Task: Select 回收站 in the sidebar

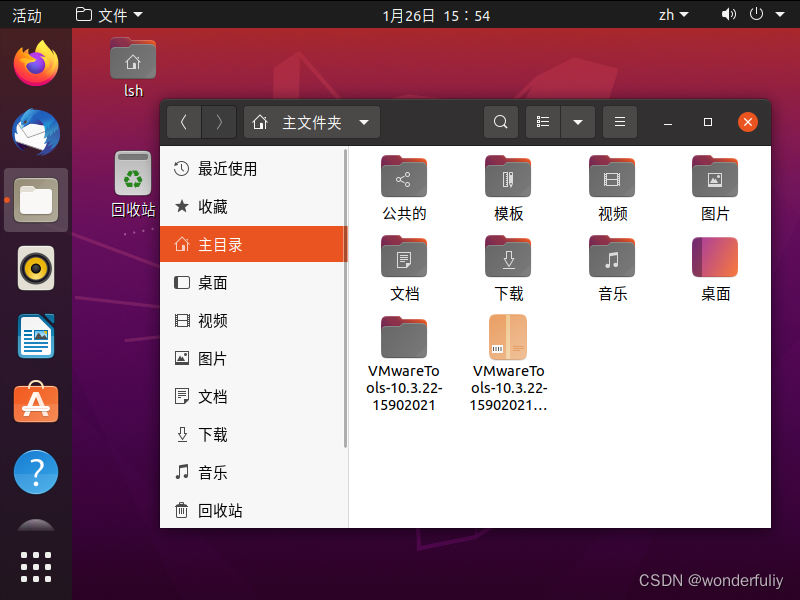Action: pos(254,510)
